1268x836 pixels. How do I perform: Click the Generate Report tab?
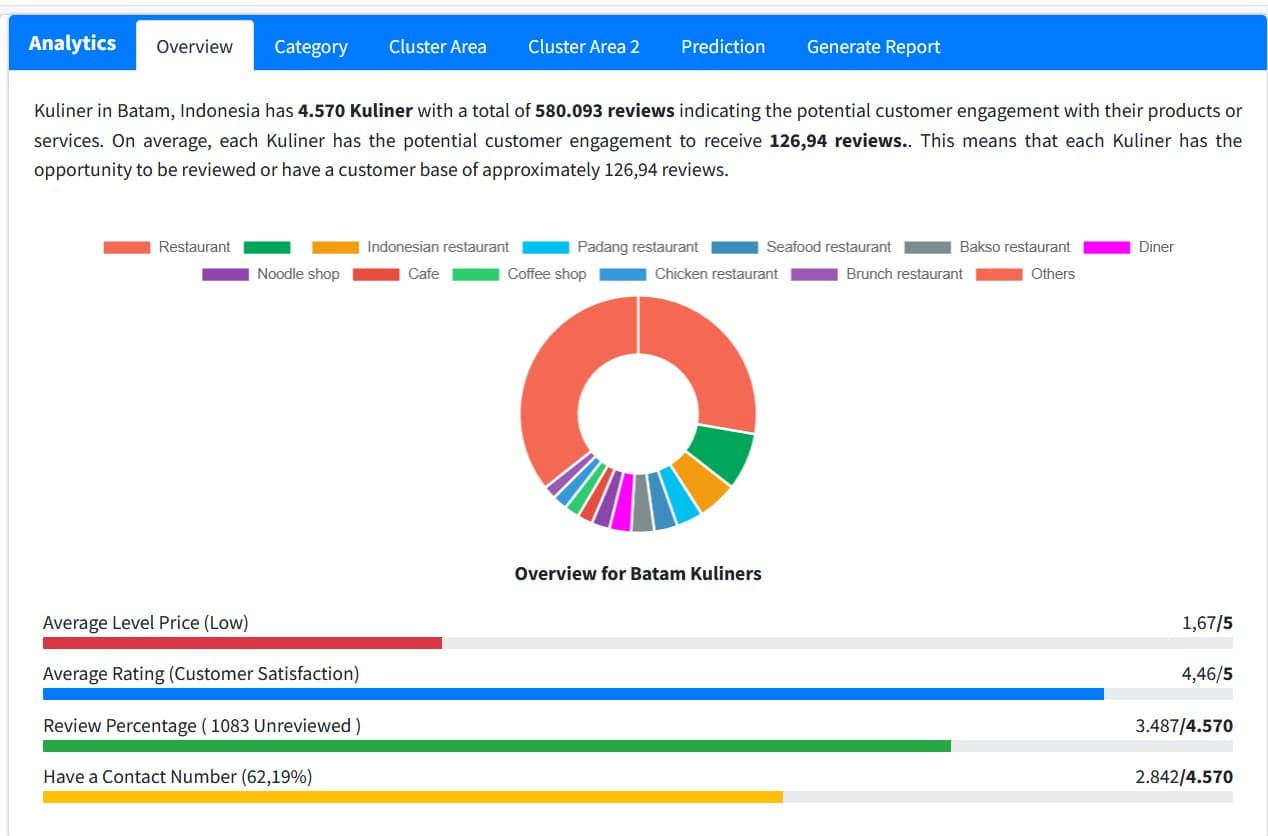point(873,47)
